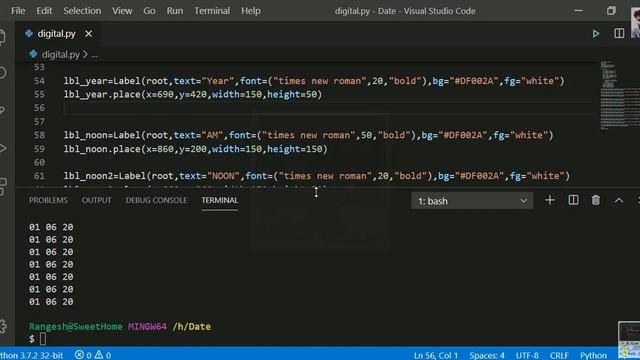The image size is (640, 360).
Task: Open the Search view in activity bar
Action: [2, 73]
